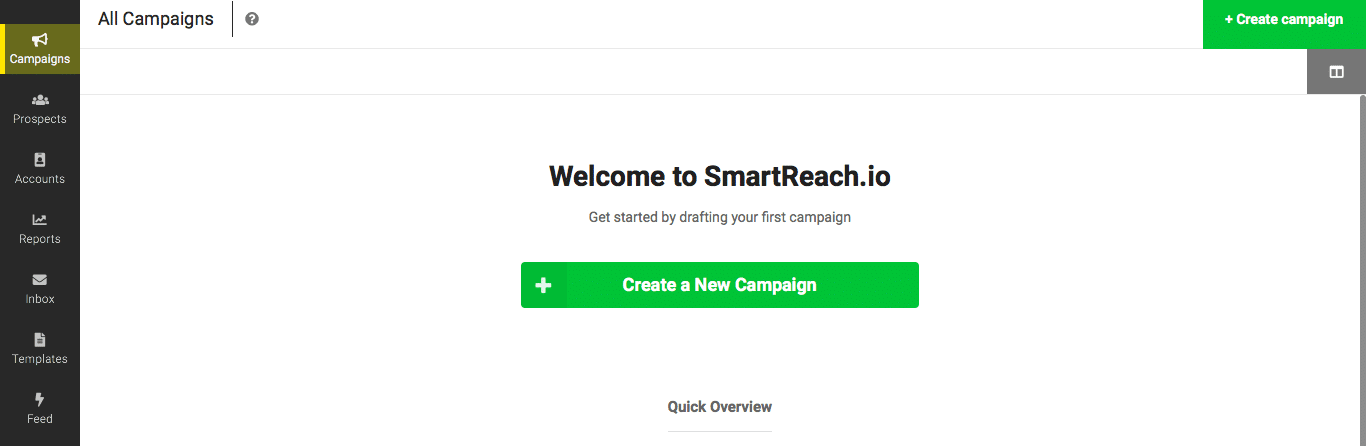Click the Reports text label in the sidebar
The image size is (1366, 446).
pyautogui.click(x=40, y=239)
